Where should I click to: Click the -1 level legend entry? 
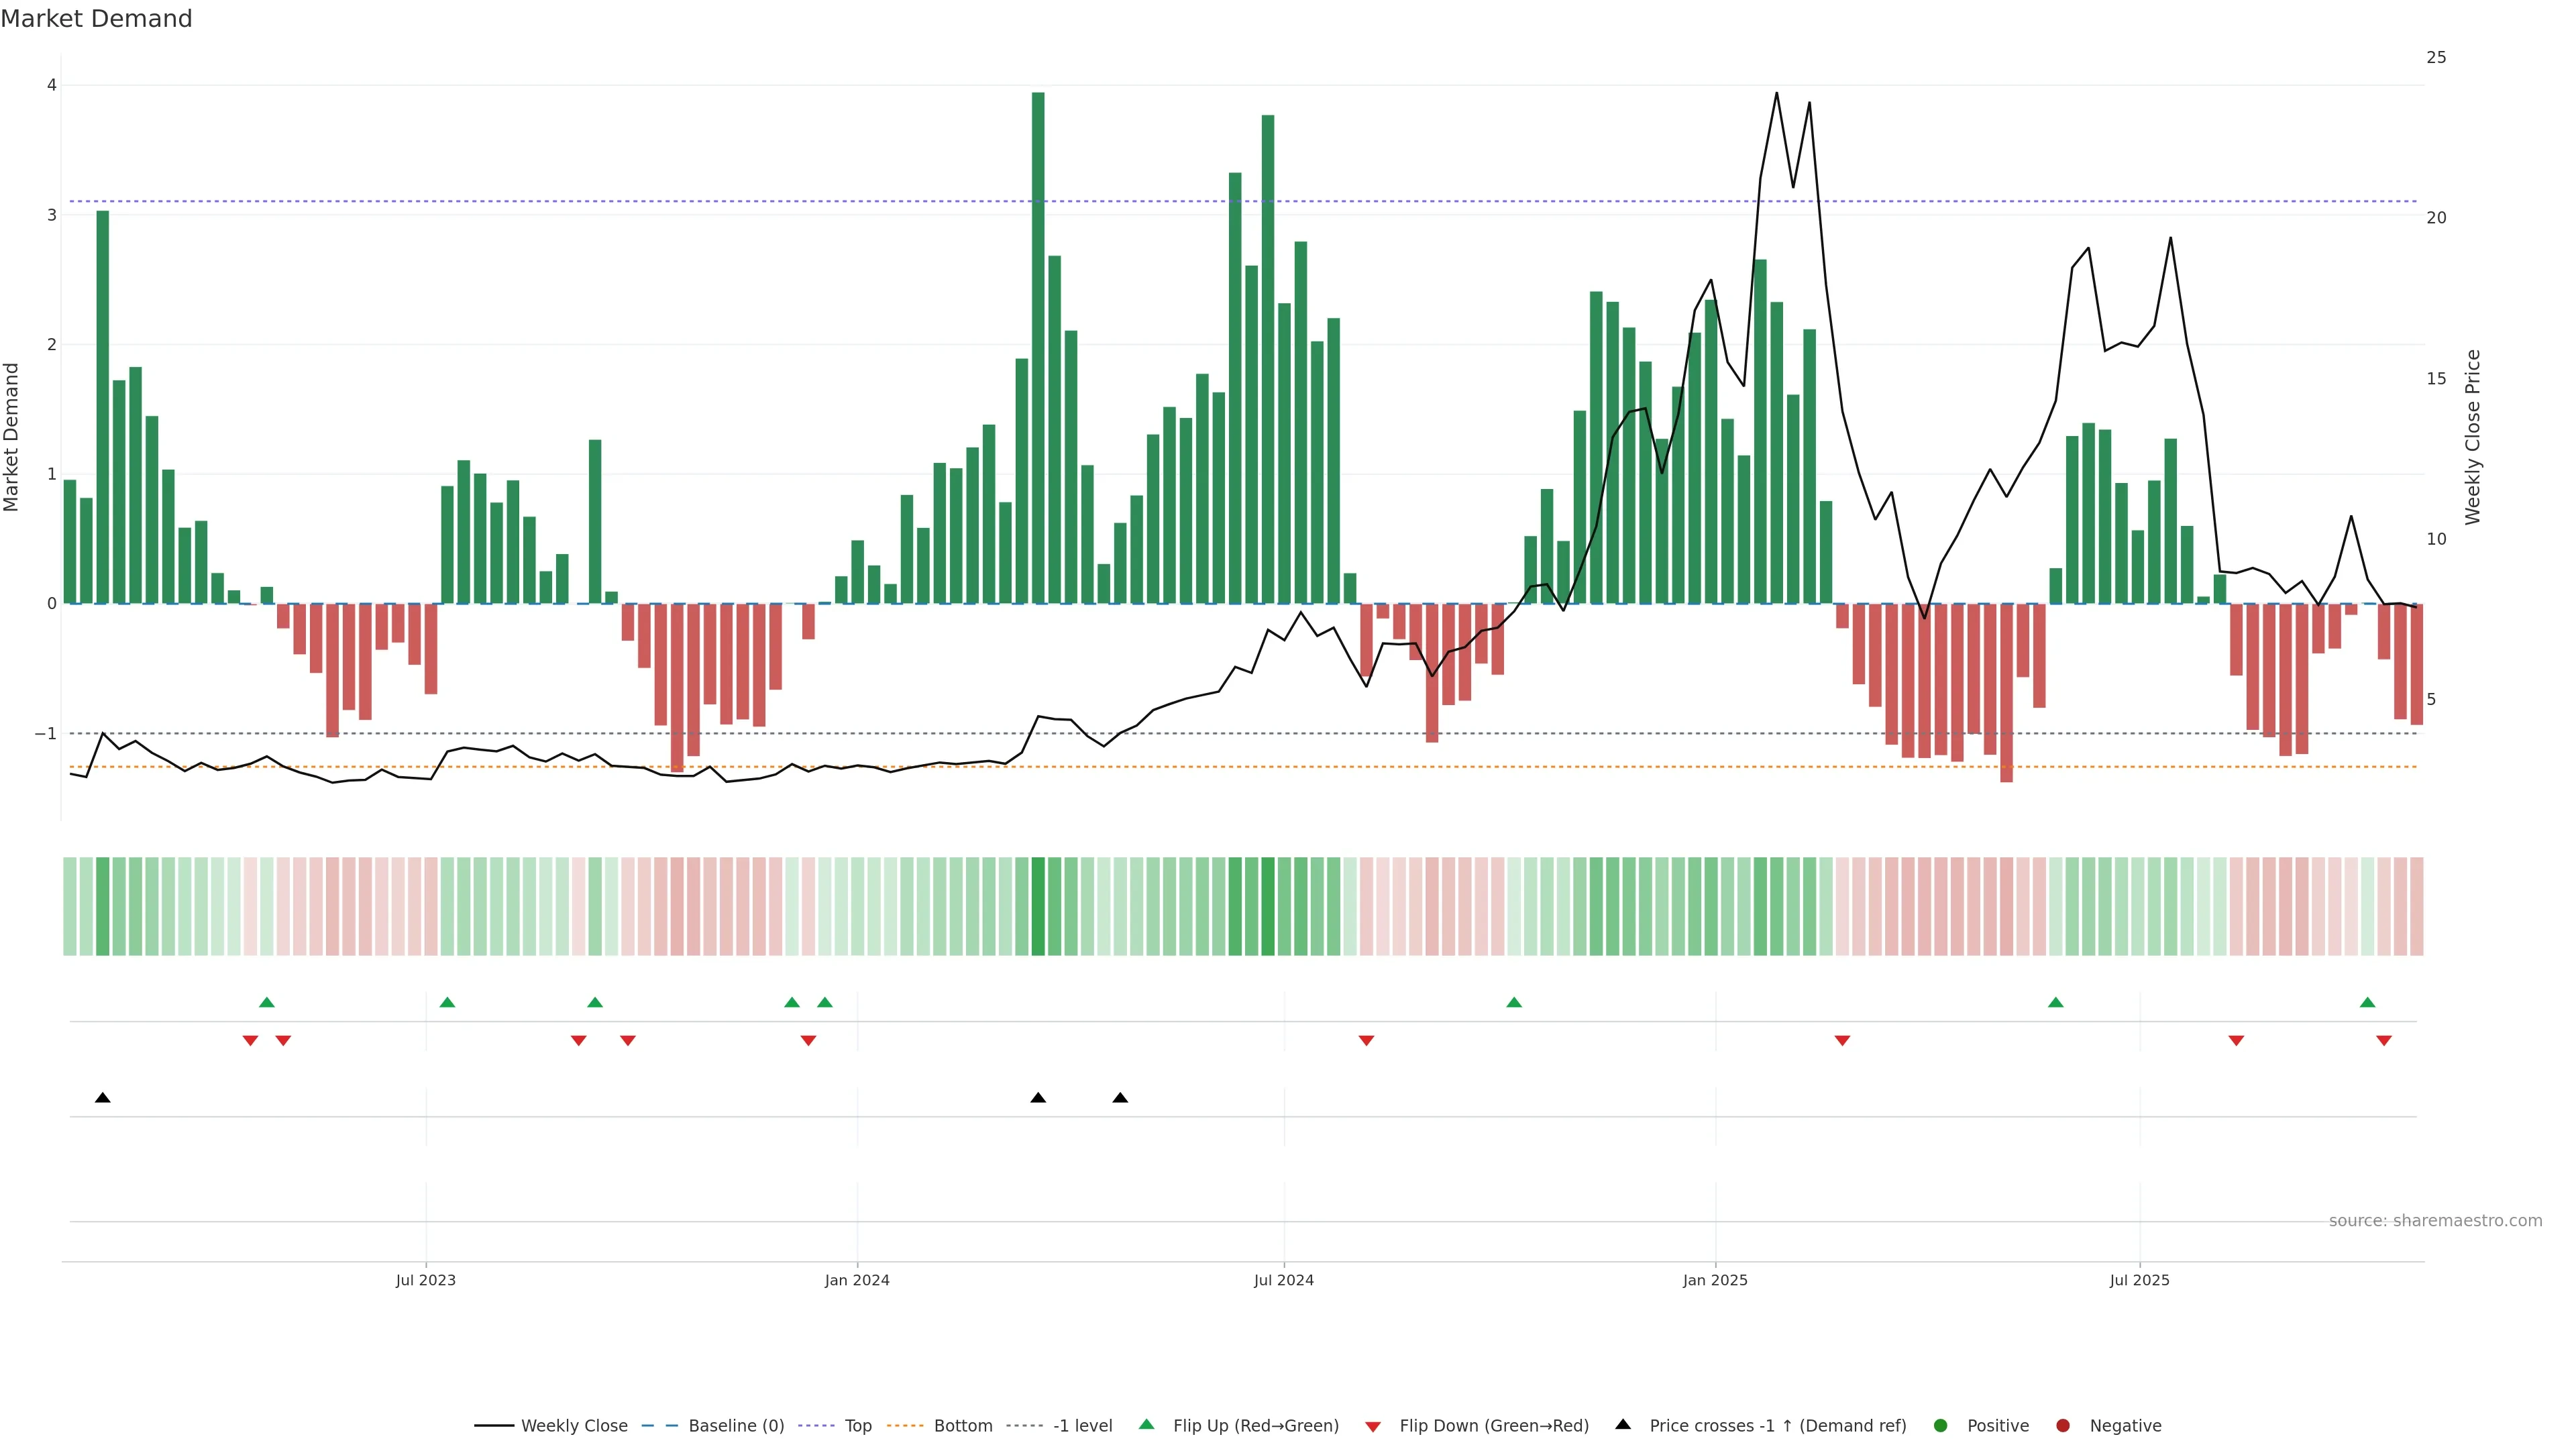click(x=1082, y=1426)
